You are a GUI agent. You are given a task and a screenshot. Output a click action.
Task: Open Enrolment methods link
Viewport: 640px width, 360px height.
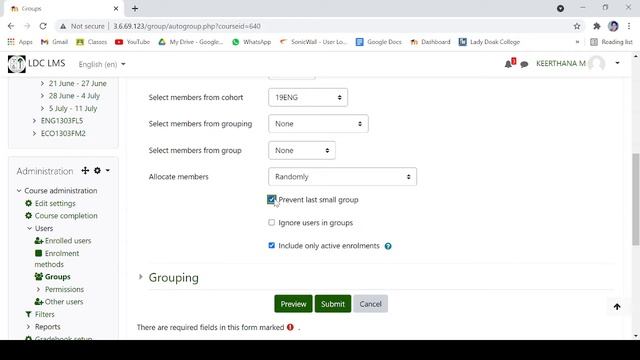pyautogui.click(x=57, y=259)
